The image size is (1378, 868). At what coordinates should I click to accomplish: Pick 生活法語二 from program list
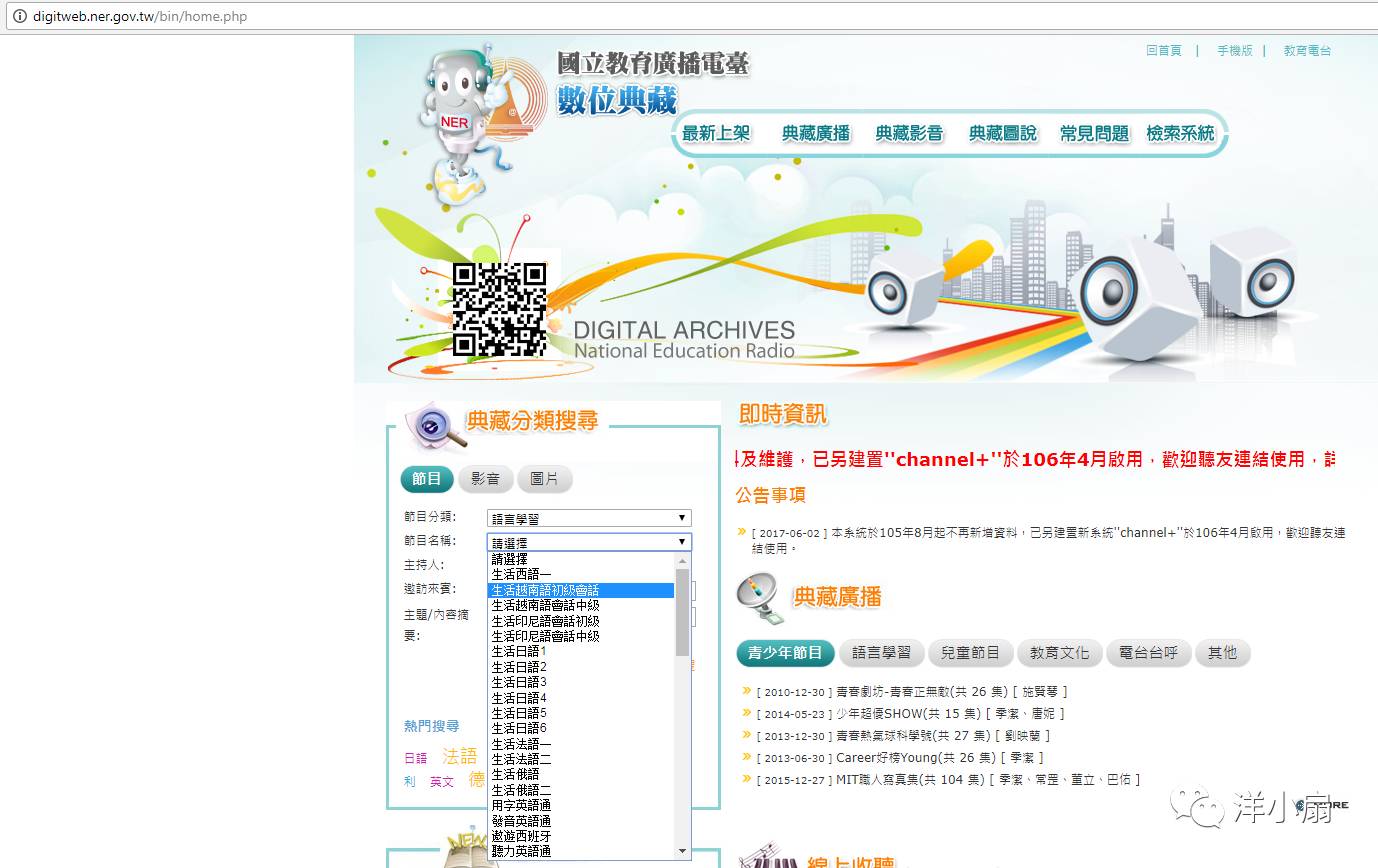[582, 759]
